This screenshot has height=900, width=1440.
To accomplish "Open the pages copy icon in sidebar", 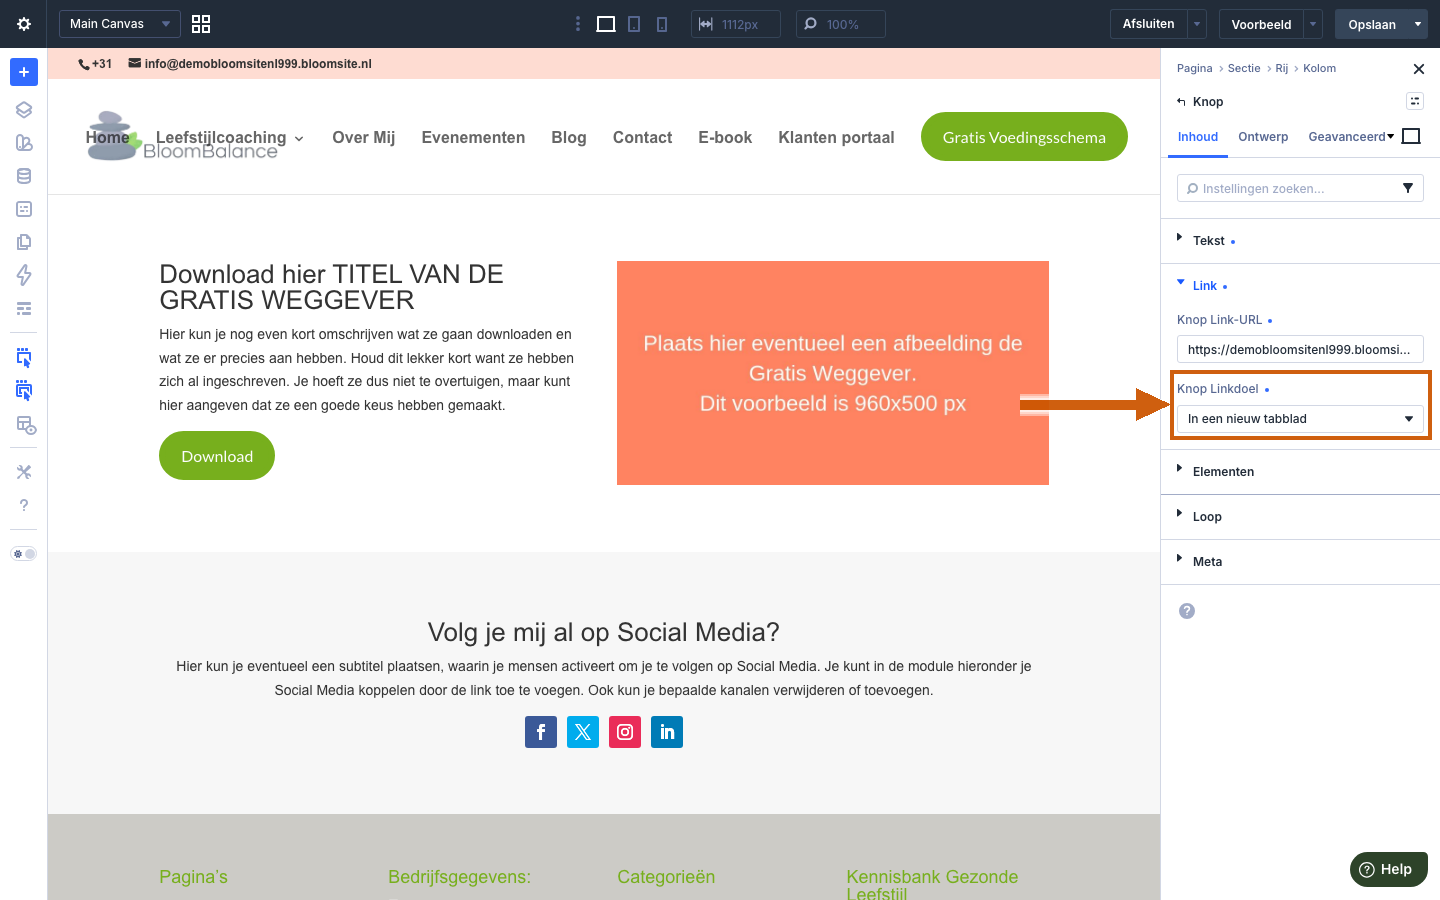I will click(24, 242).
